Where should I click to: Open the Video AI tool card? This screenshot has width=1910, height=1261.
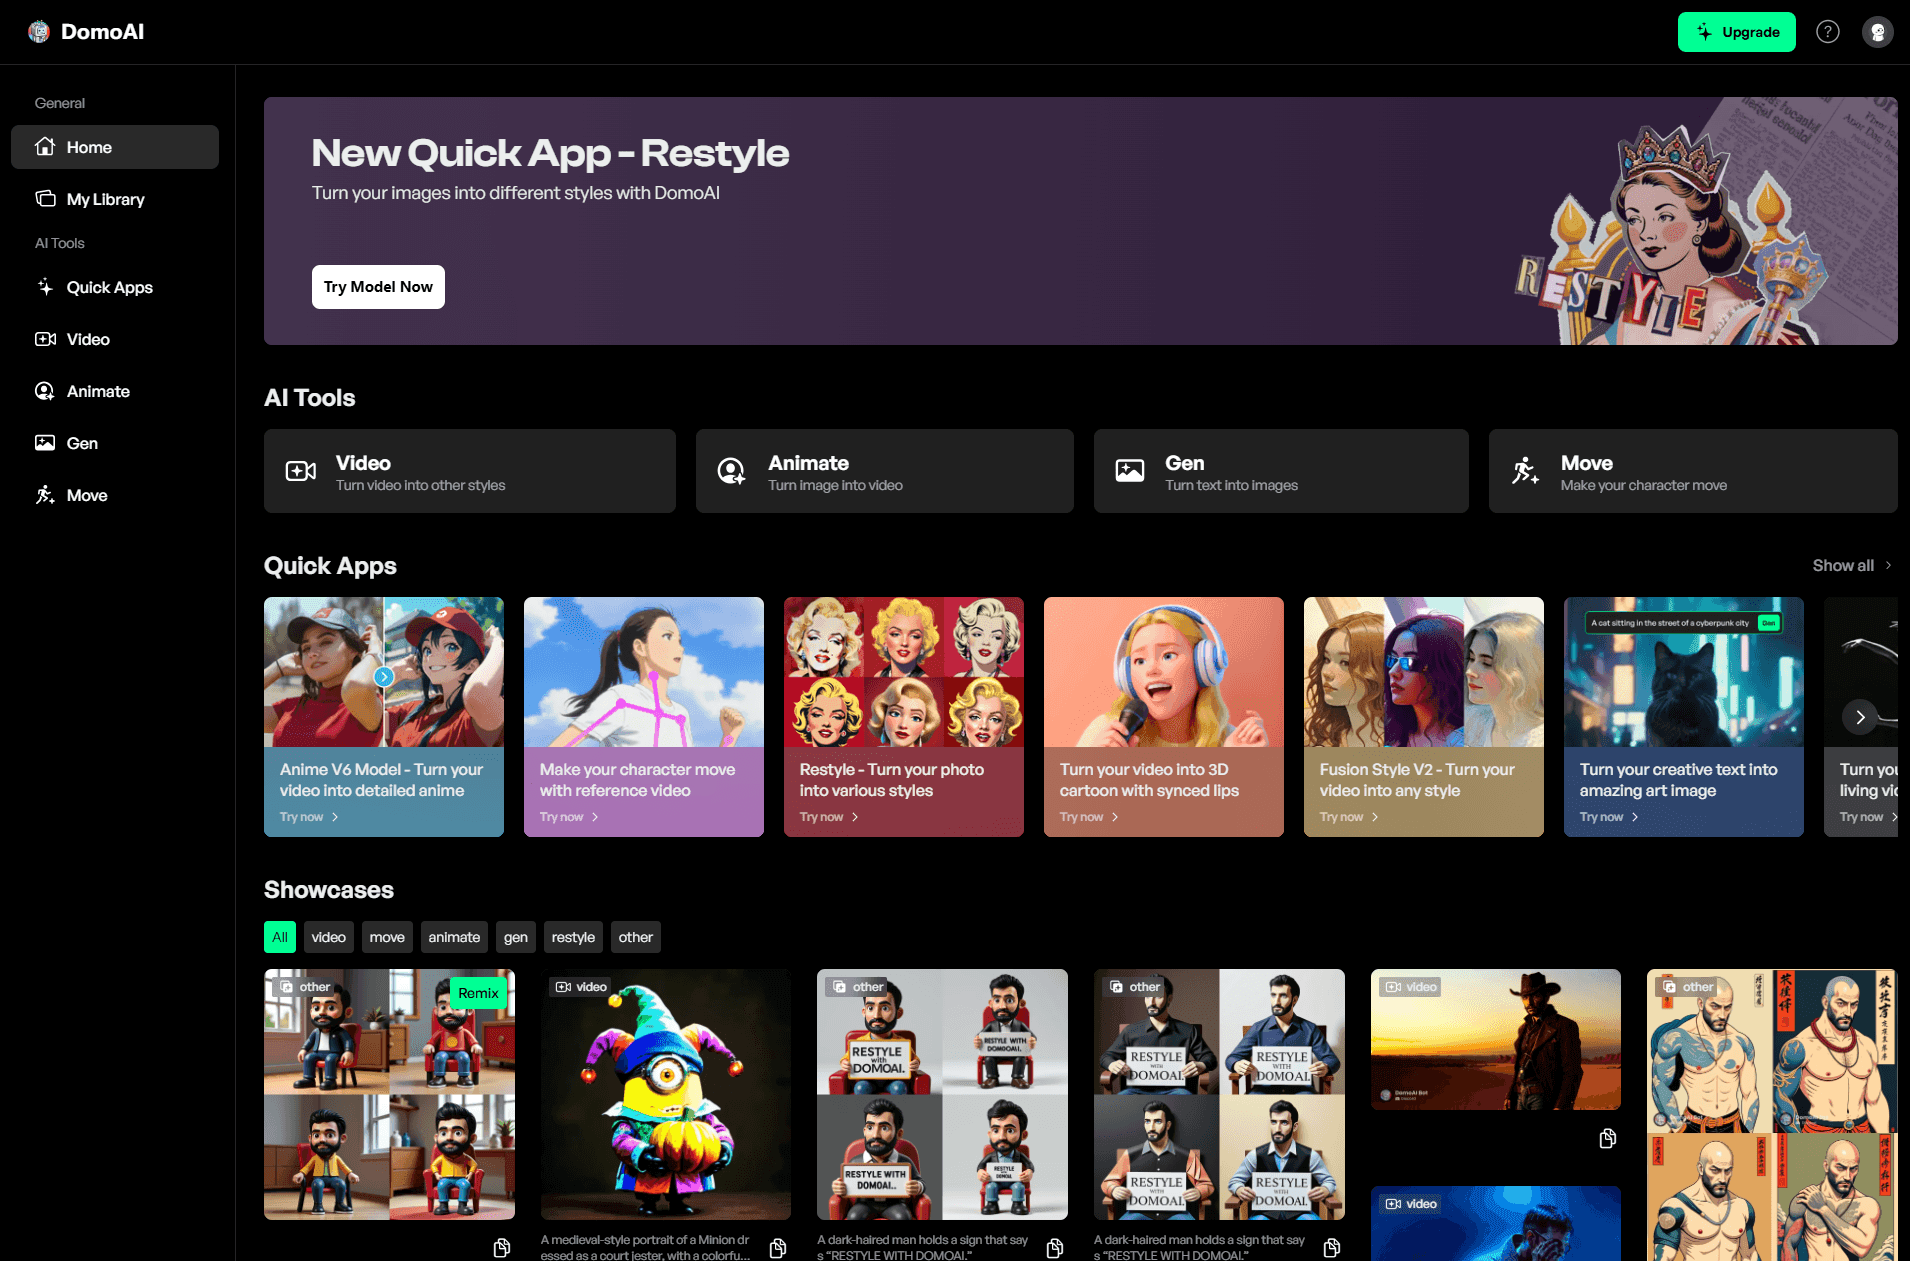point(470,471)
